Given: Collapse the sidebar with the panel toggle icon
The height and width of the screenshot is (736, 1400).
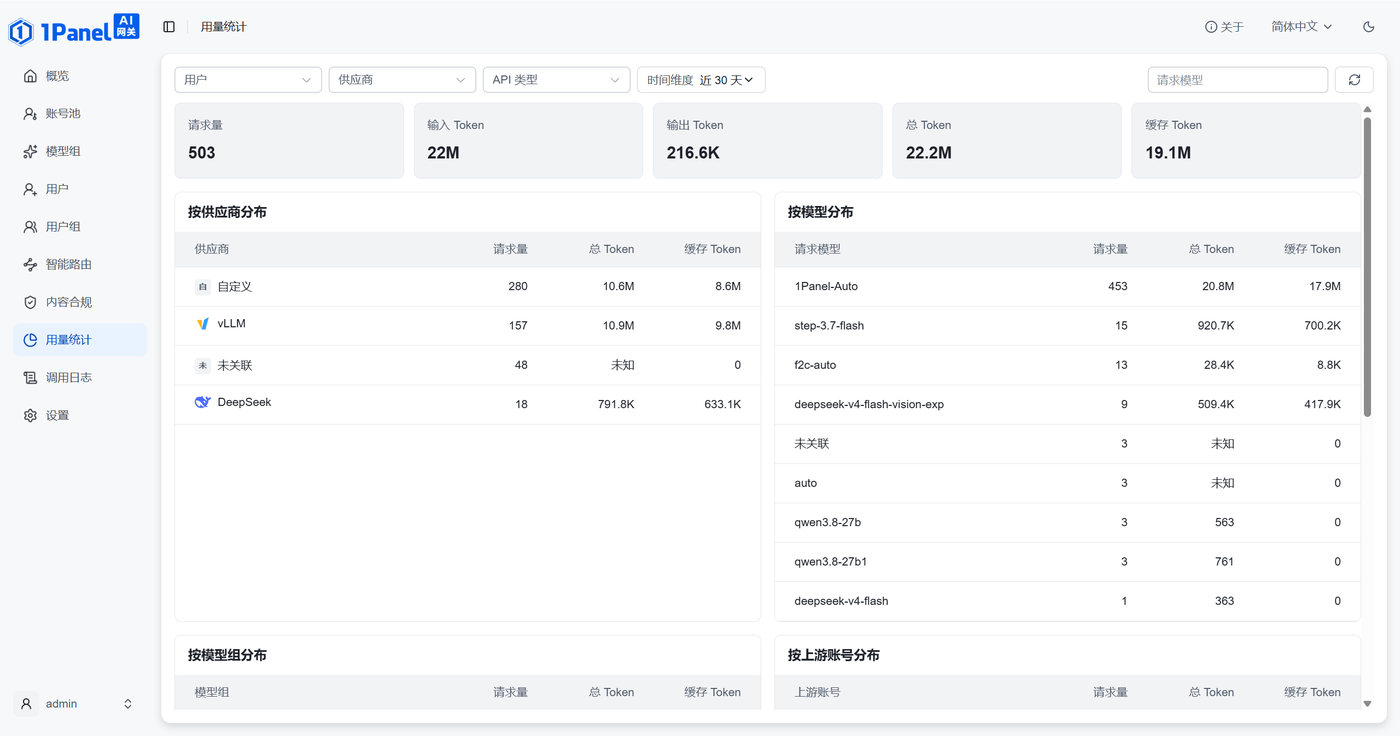Looking at the screenshot, I should tap(169, 27).
